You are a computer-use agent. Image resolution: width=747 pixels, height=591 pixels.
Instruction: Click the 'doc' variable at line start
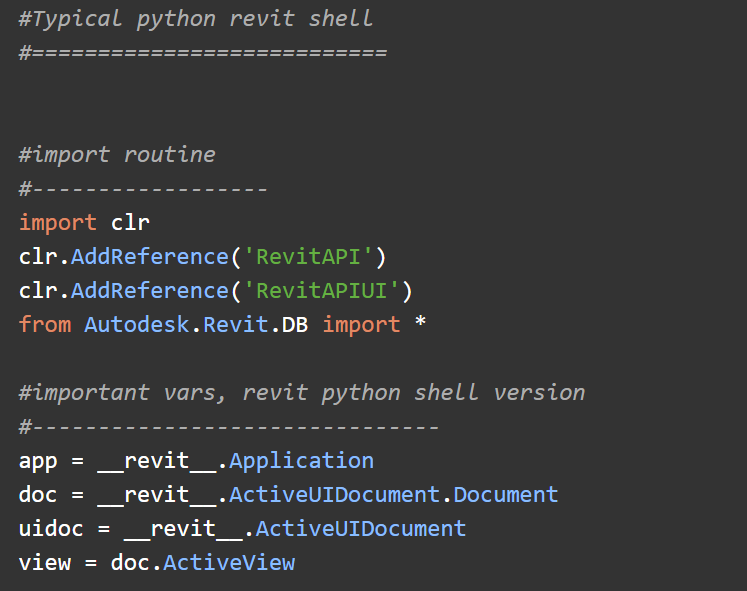[x=38, y=494]
